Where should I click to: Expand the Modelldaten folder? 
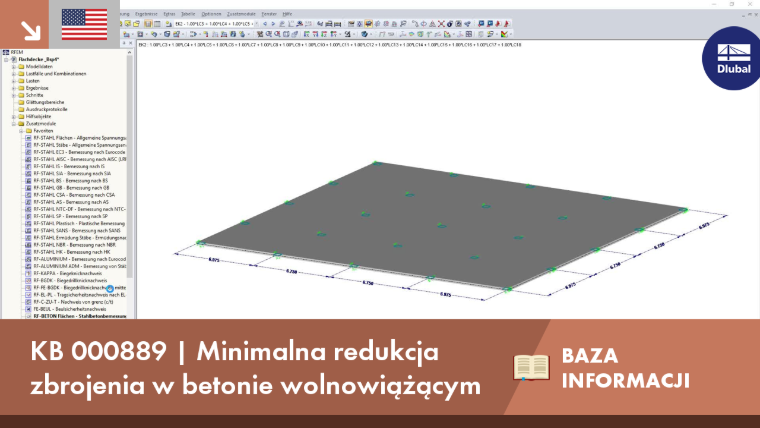(x=14, y=66)
